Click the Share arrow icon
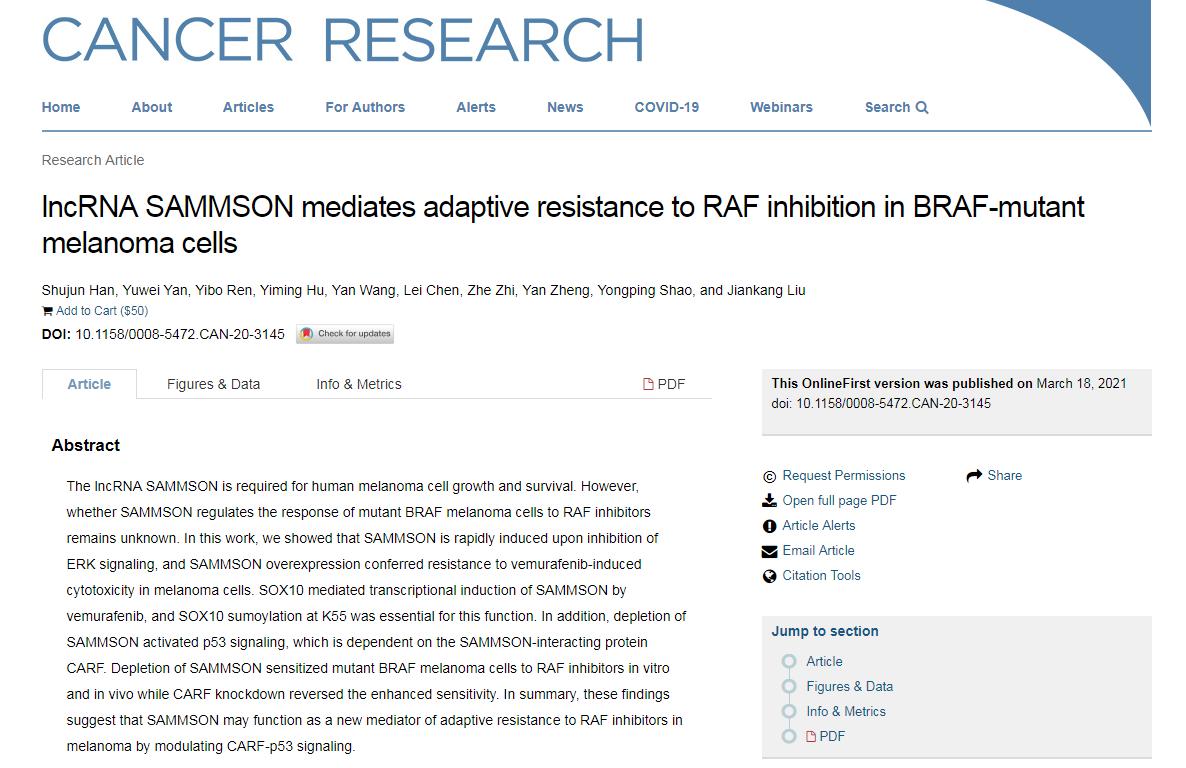This screenshot has width=1186, height=768. pos(974,476)
